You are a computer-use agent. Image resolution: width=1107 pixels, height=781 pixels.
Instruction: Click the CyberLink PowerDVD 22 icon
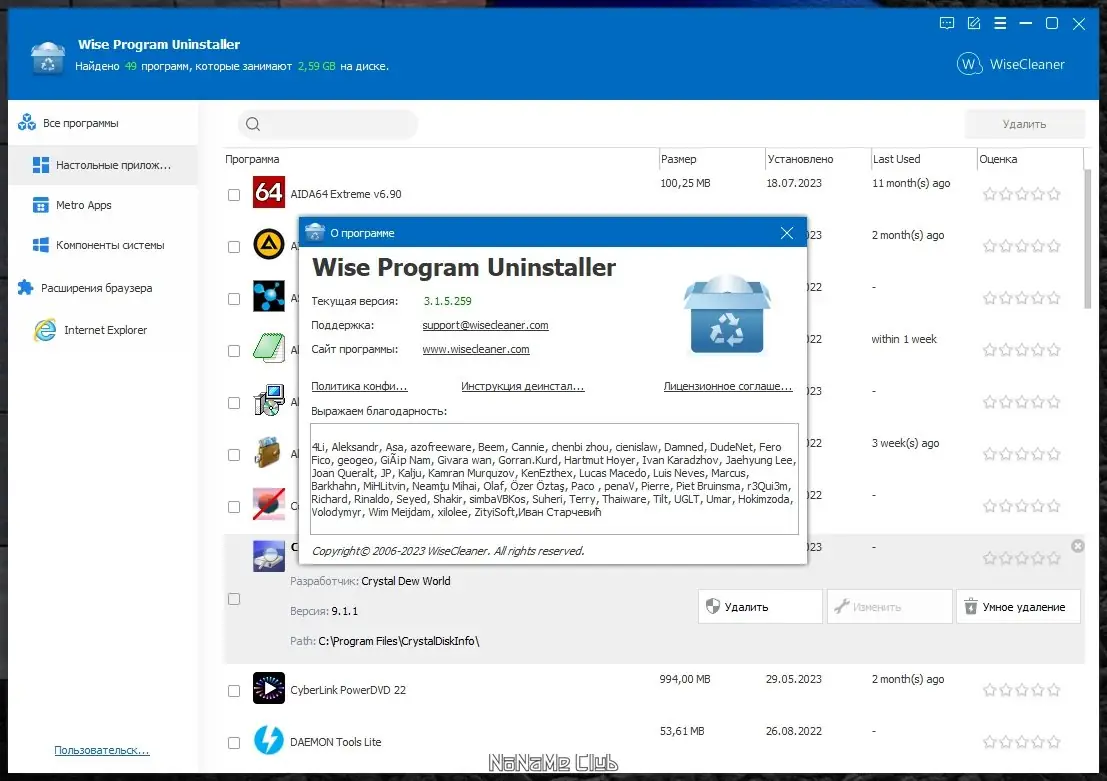point(268,688)
